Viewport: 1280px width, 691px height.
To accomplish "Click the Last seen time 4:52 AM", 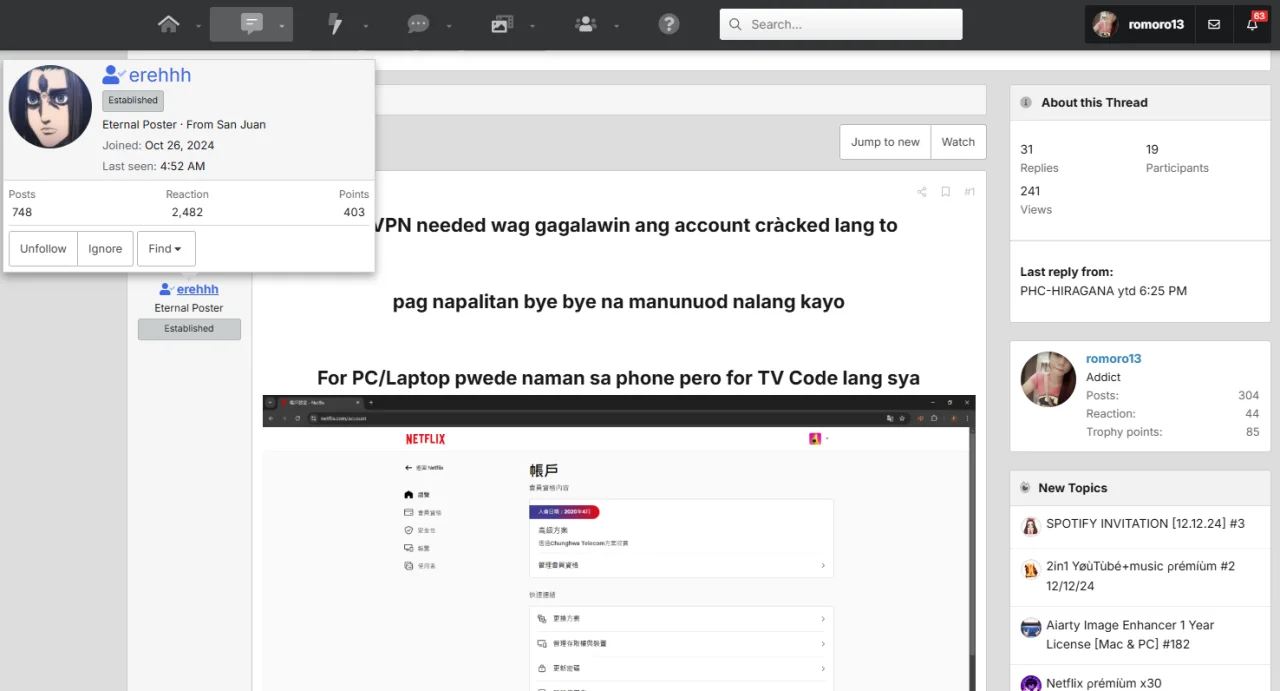I will click(182, 166).
